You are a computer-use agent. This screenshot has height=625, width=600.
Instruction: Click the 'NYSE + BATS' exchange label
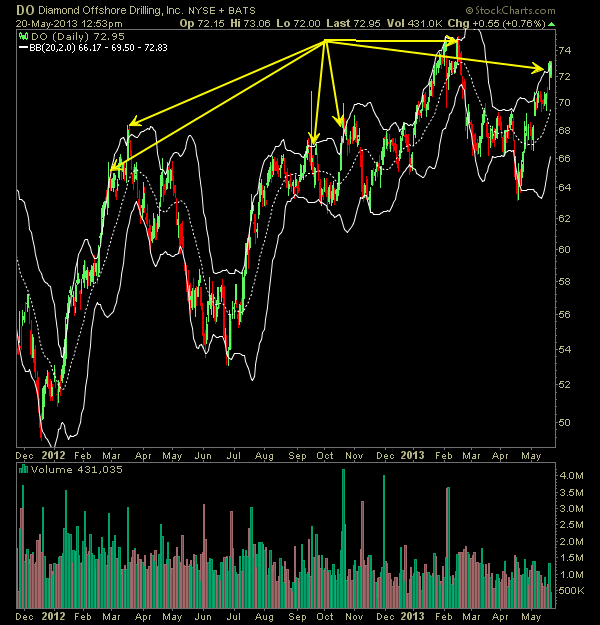pyautogui.click(x=222, y=11)
